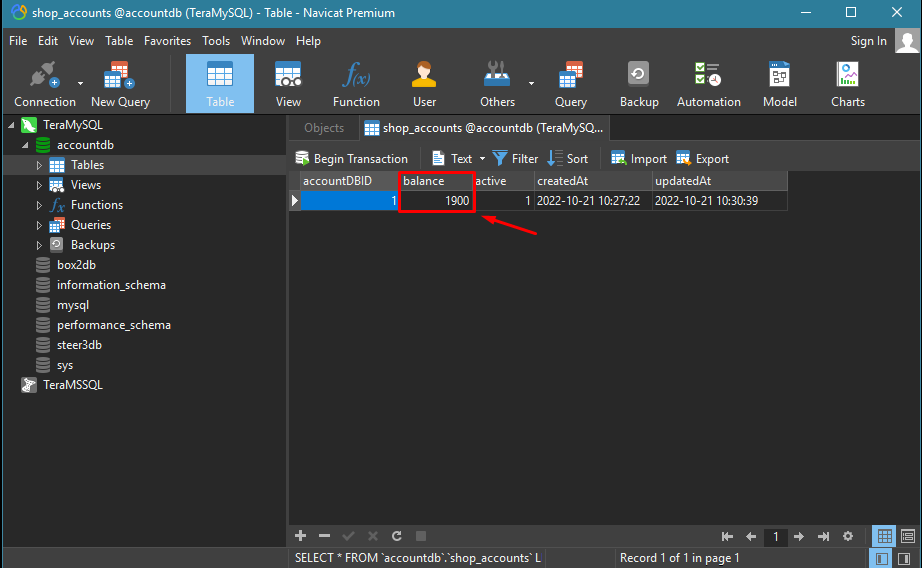Image resolution: width=922 pixels, height=568 pixels.
Task: Open the Model toolbar button
Action: (x=780, y=84)
